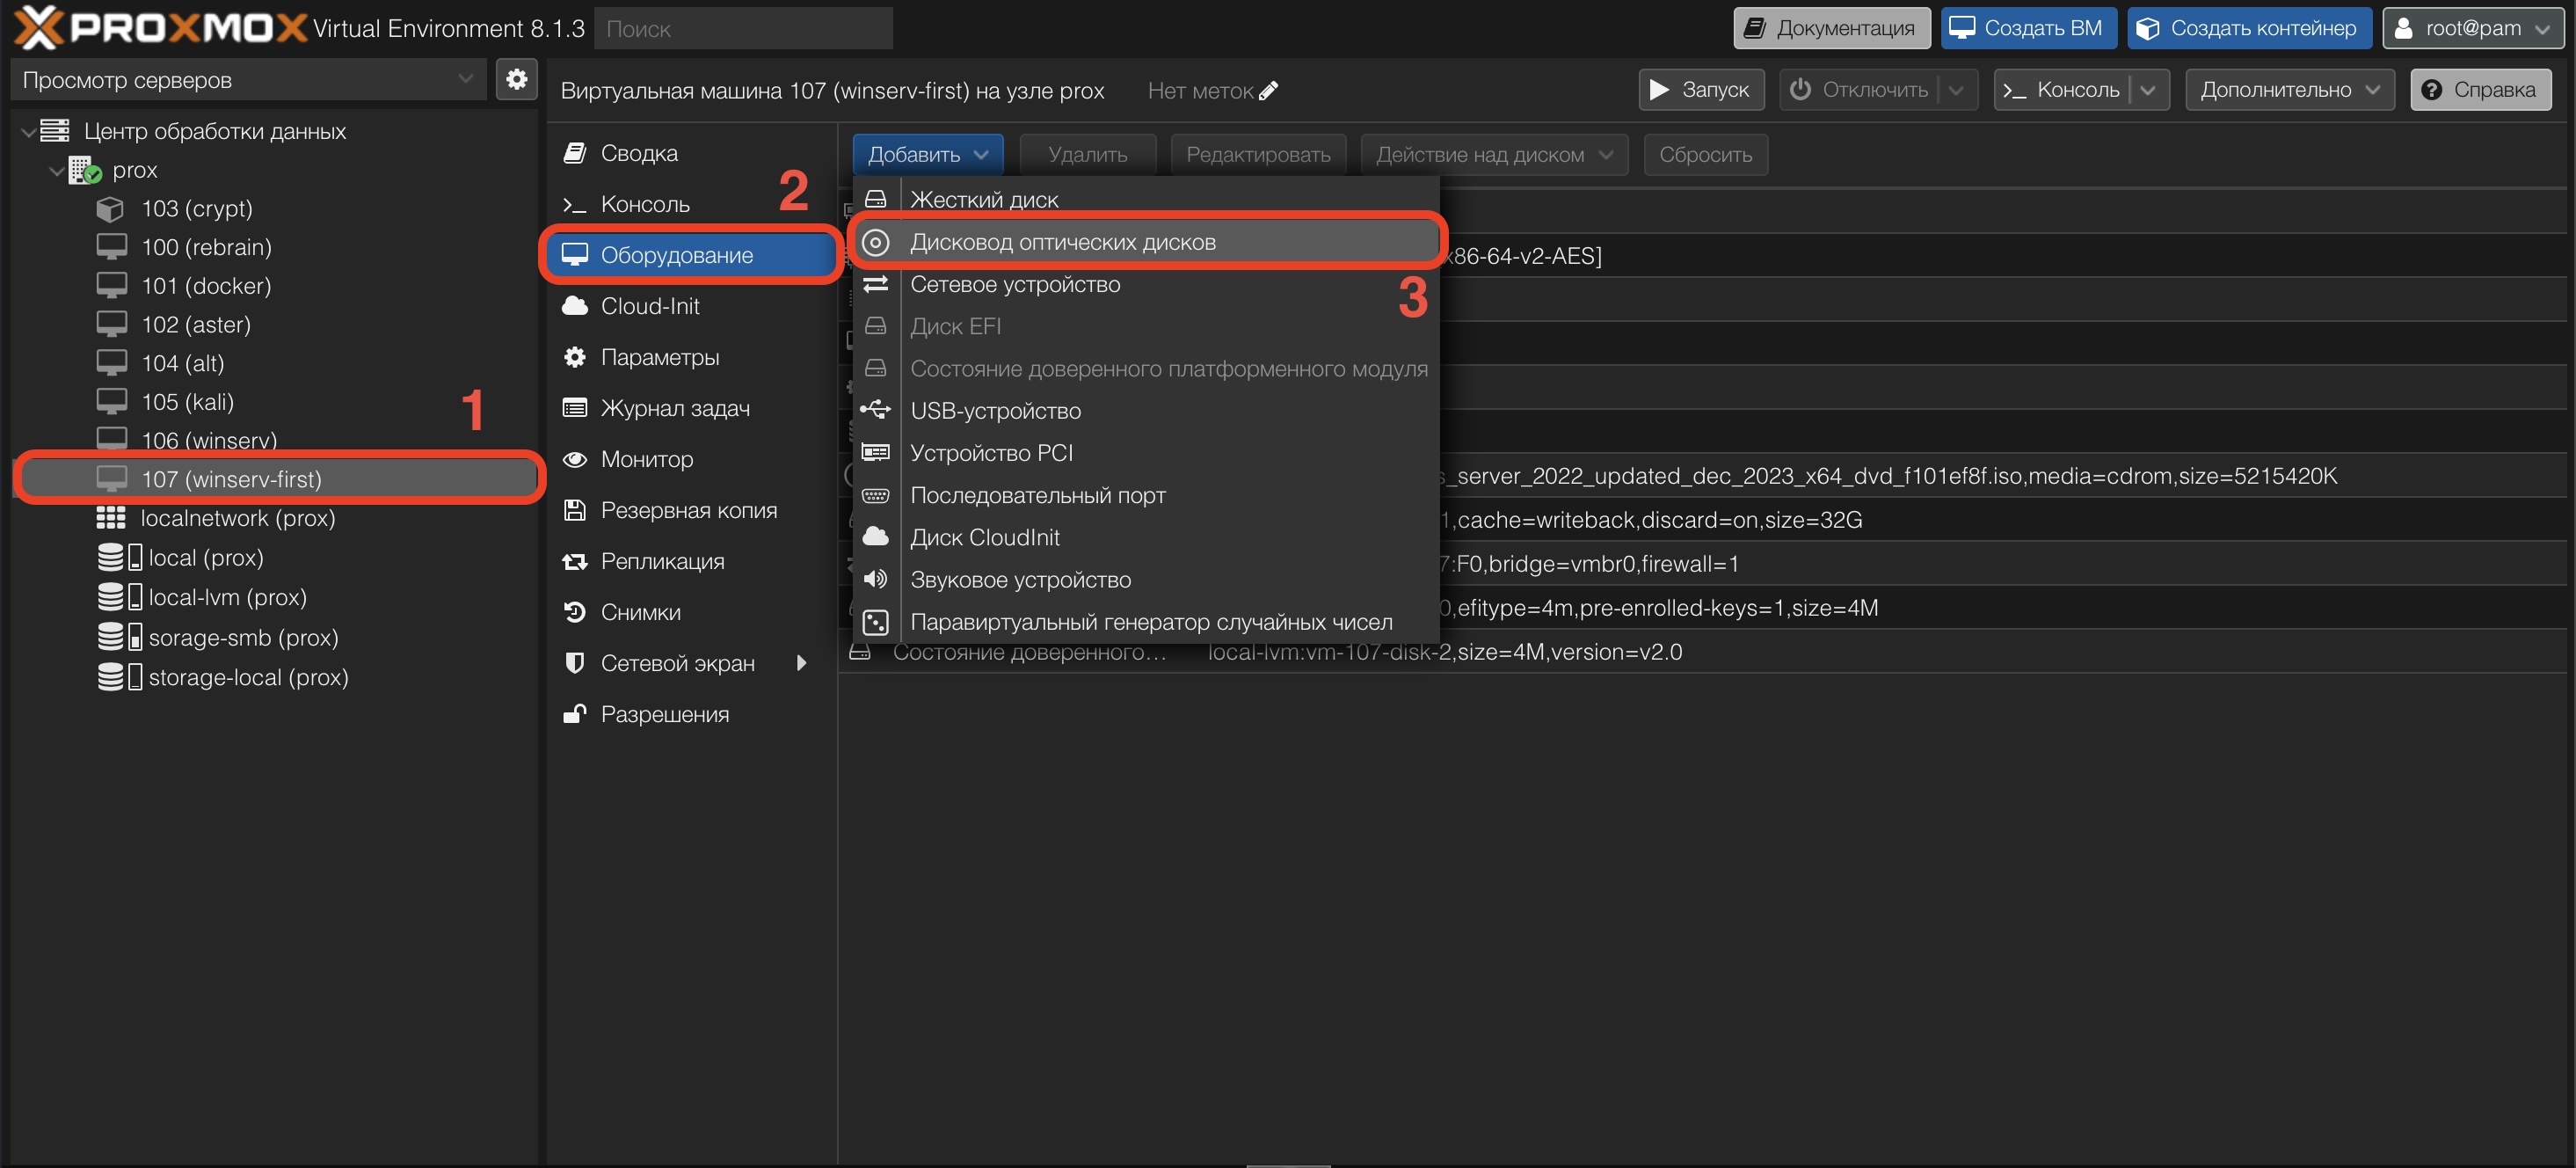
Task: Collapse the prox node tree
Action: point(56,171)
